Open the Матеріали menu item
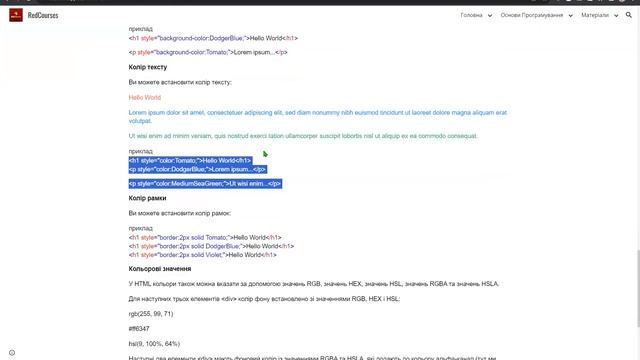 pos(595,15)
